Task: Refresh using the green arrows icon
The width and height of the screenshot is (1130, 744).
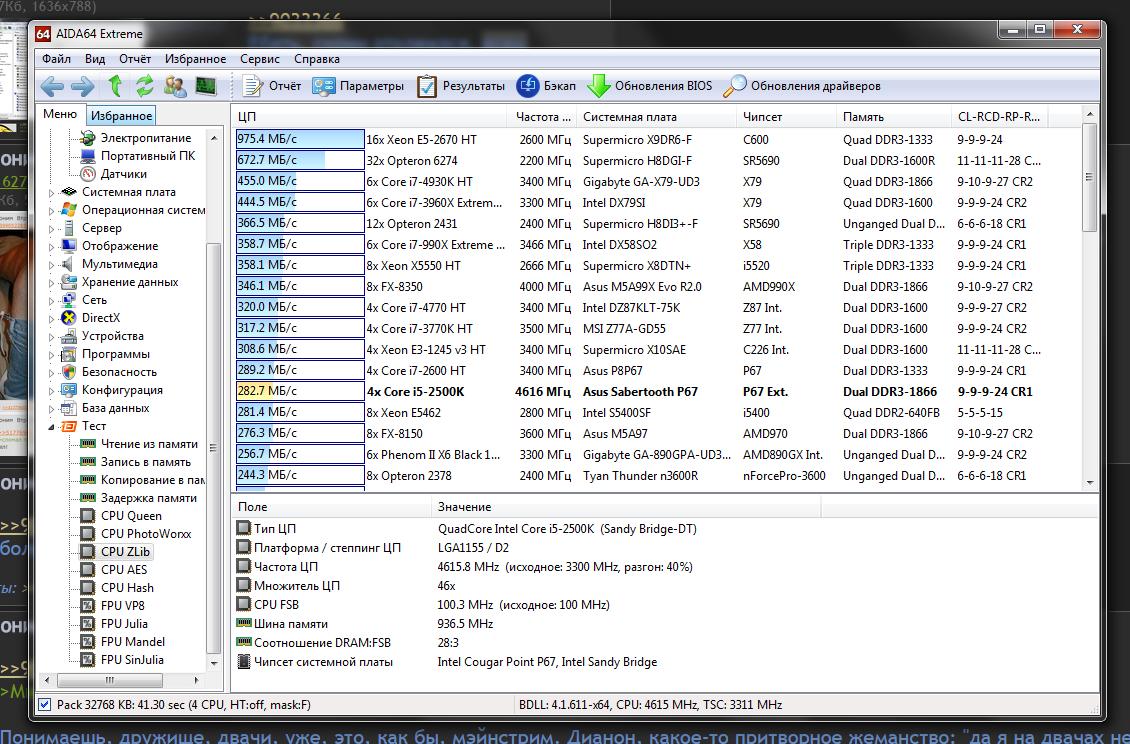Action: coord(145,86)
